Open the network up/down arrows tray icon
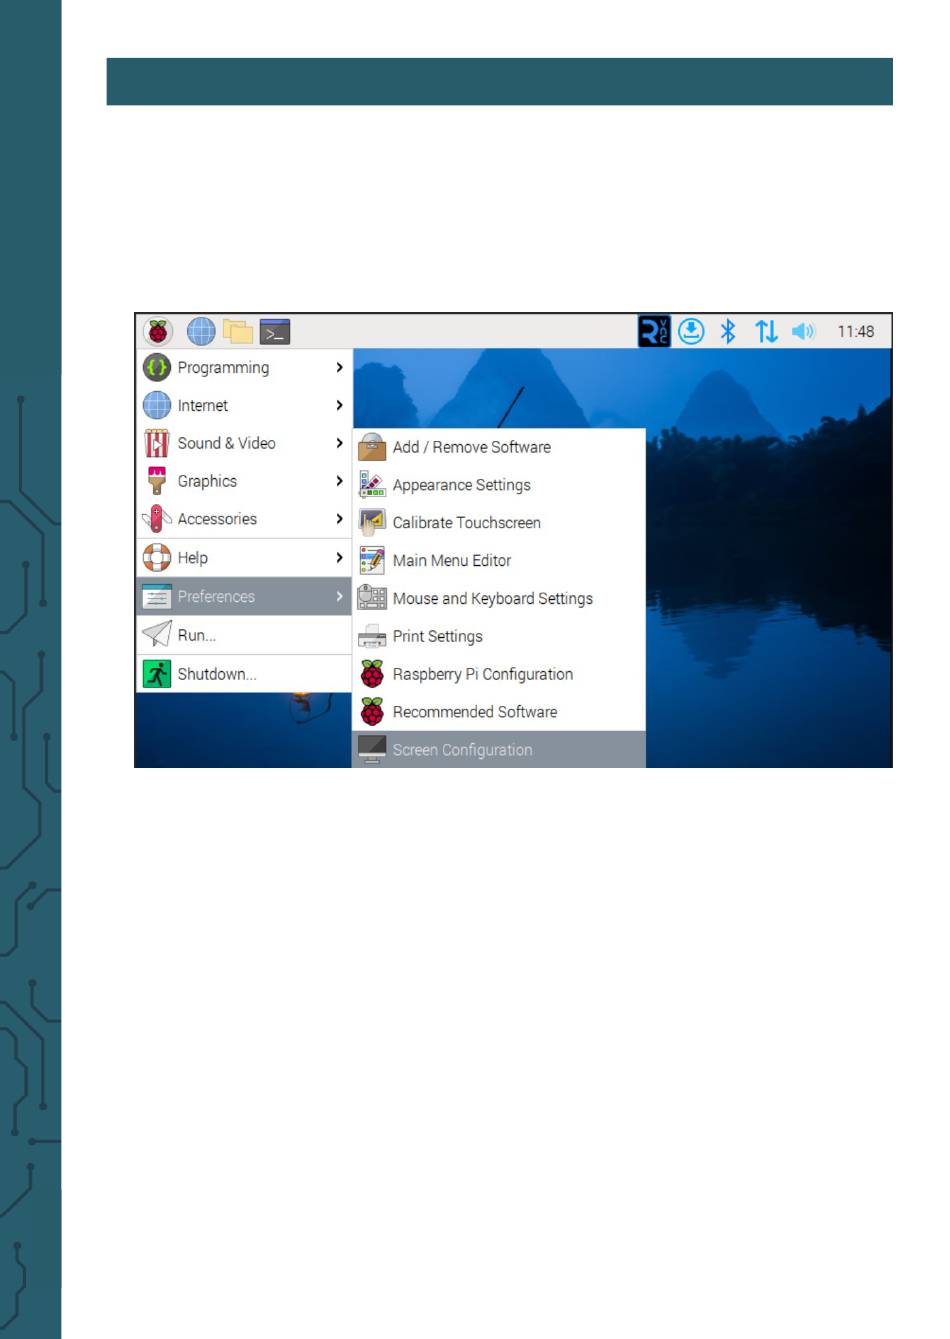The image size is (950, 1339). pos(766,331)
